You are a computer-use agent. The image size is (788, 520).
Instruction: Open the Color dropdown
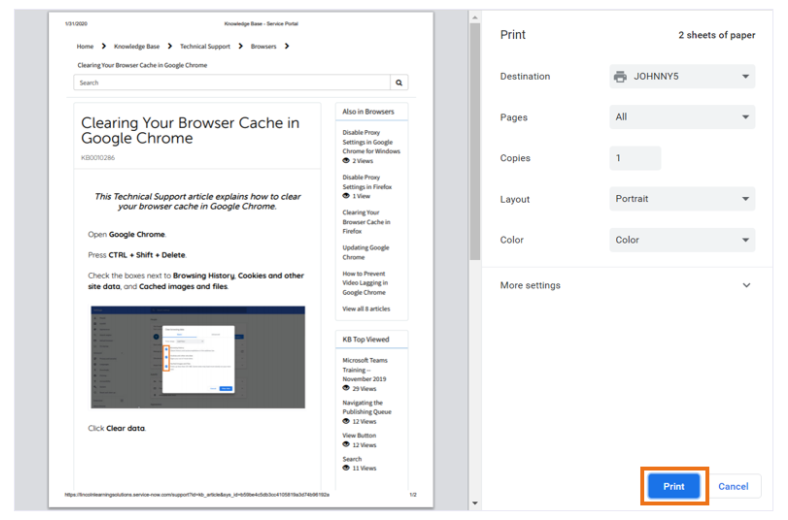682,240
